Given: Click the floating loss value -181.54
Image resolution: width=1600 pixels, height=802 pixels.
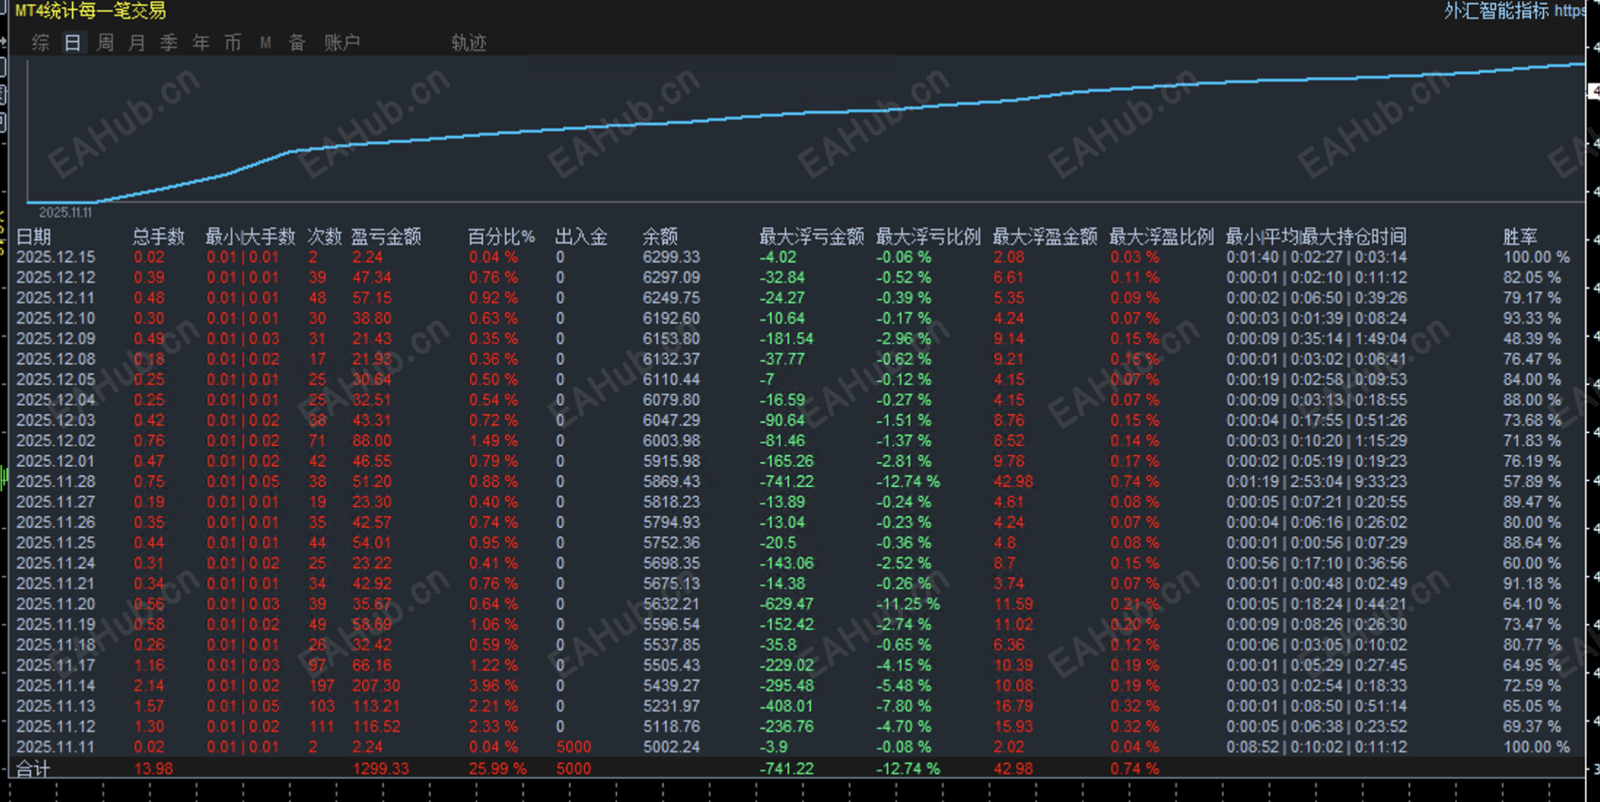Looking at the screenshot, I should 787,339.
